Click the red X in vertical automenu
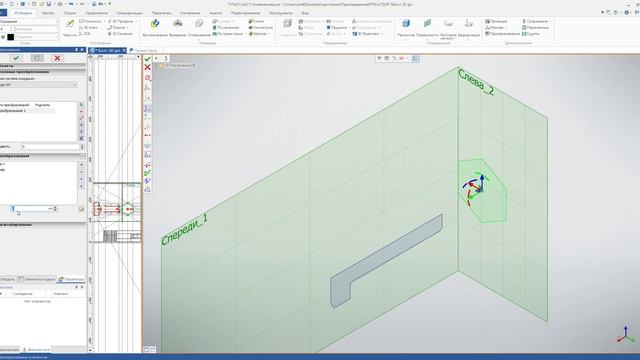The width and height of the screenshot is (640, 360). 147,67
